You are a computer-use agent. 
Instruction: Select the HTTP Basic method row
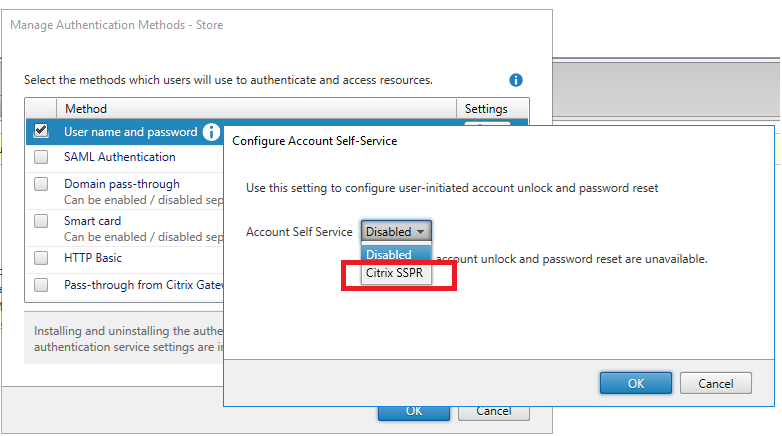point(96,257)
